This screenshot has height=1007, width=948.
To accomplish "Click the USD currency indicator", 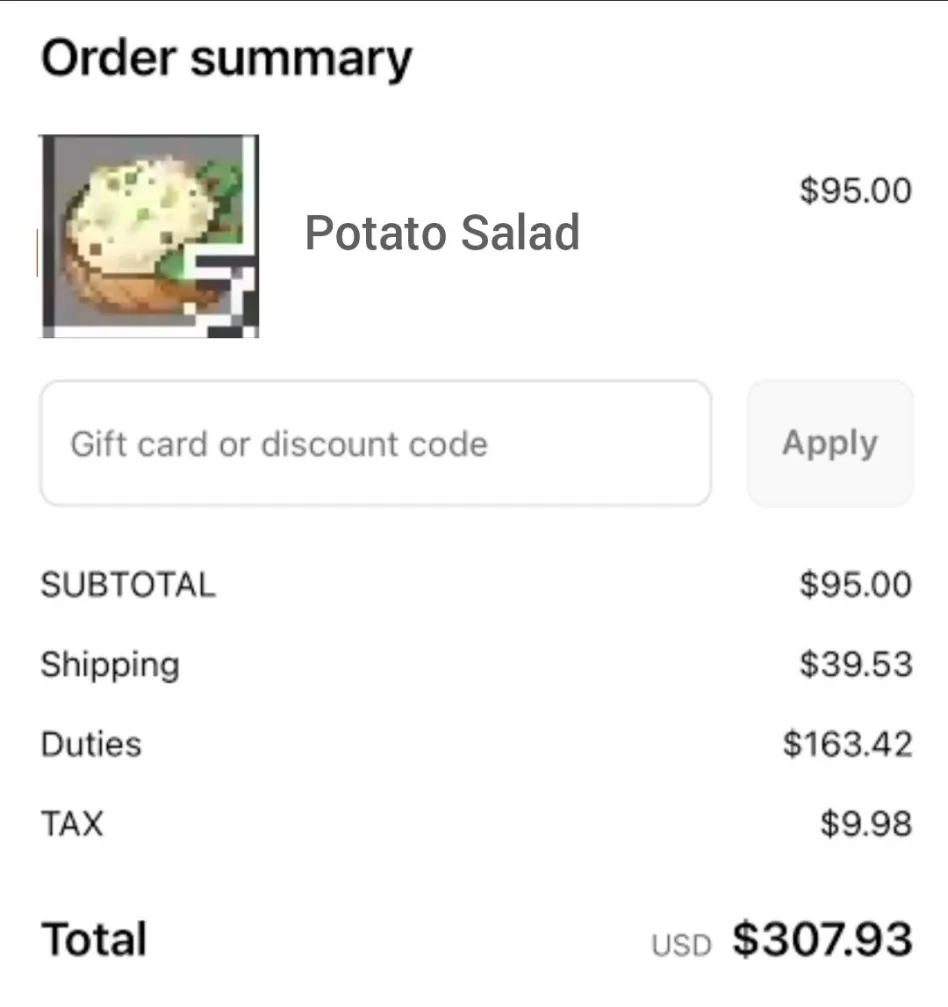I will [681, 945].
